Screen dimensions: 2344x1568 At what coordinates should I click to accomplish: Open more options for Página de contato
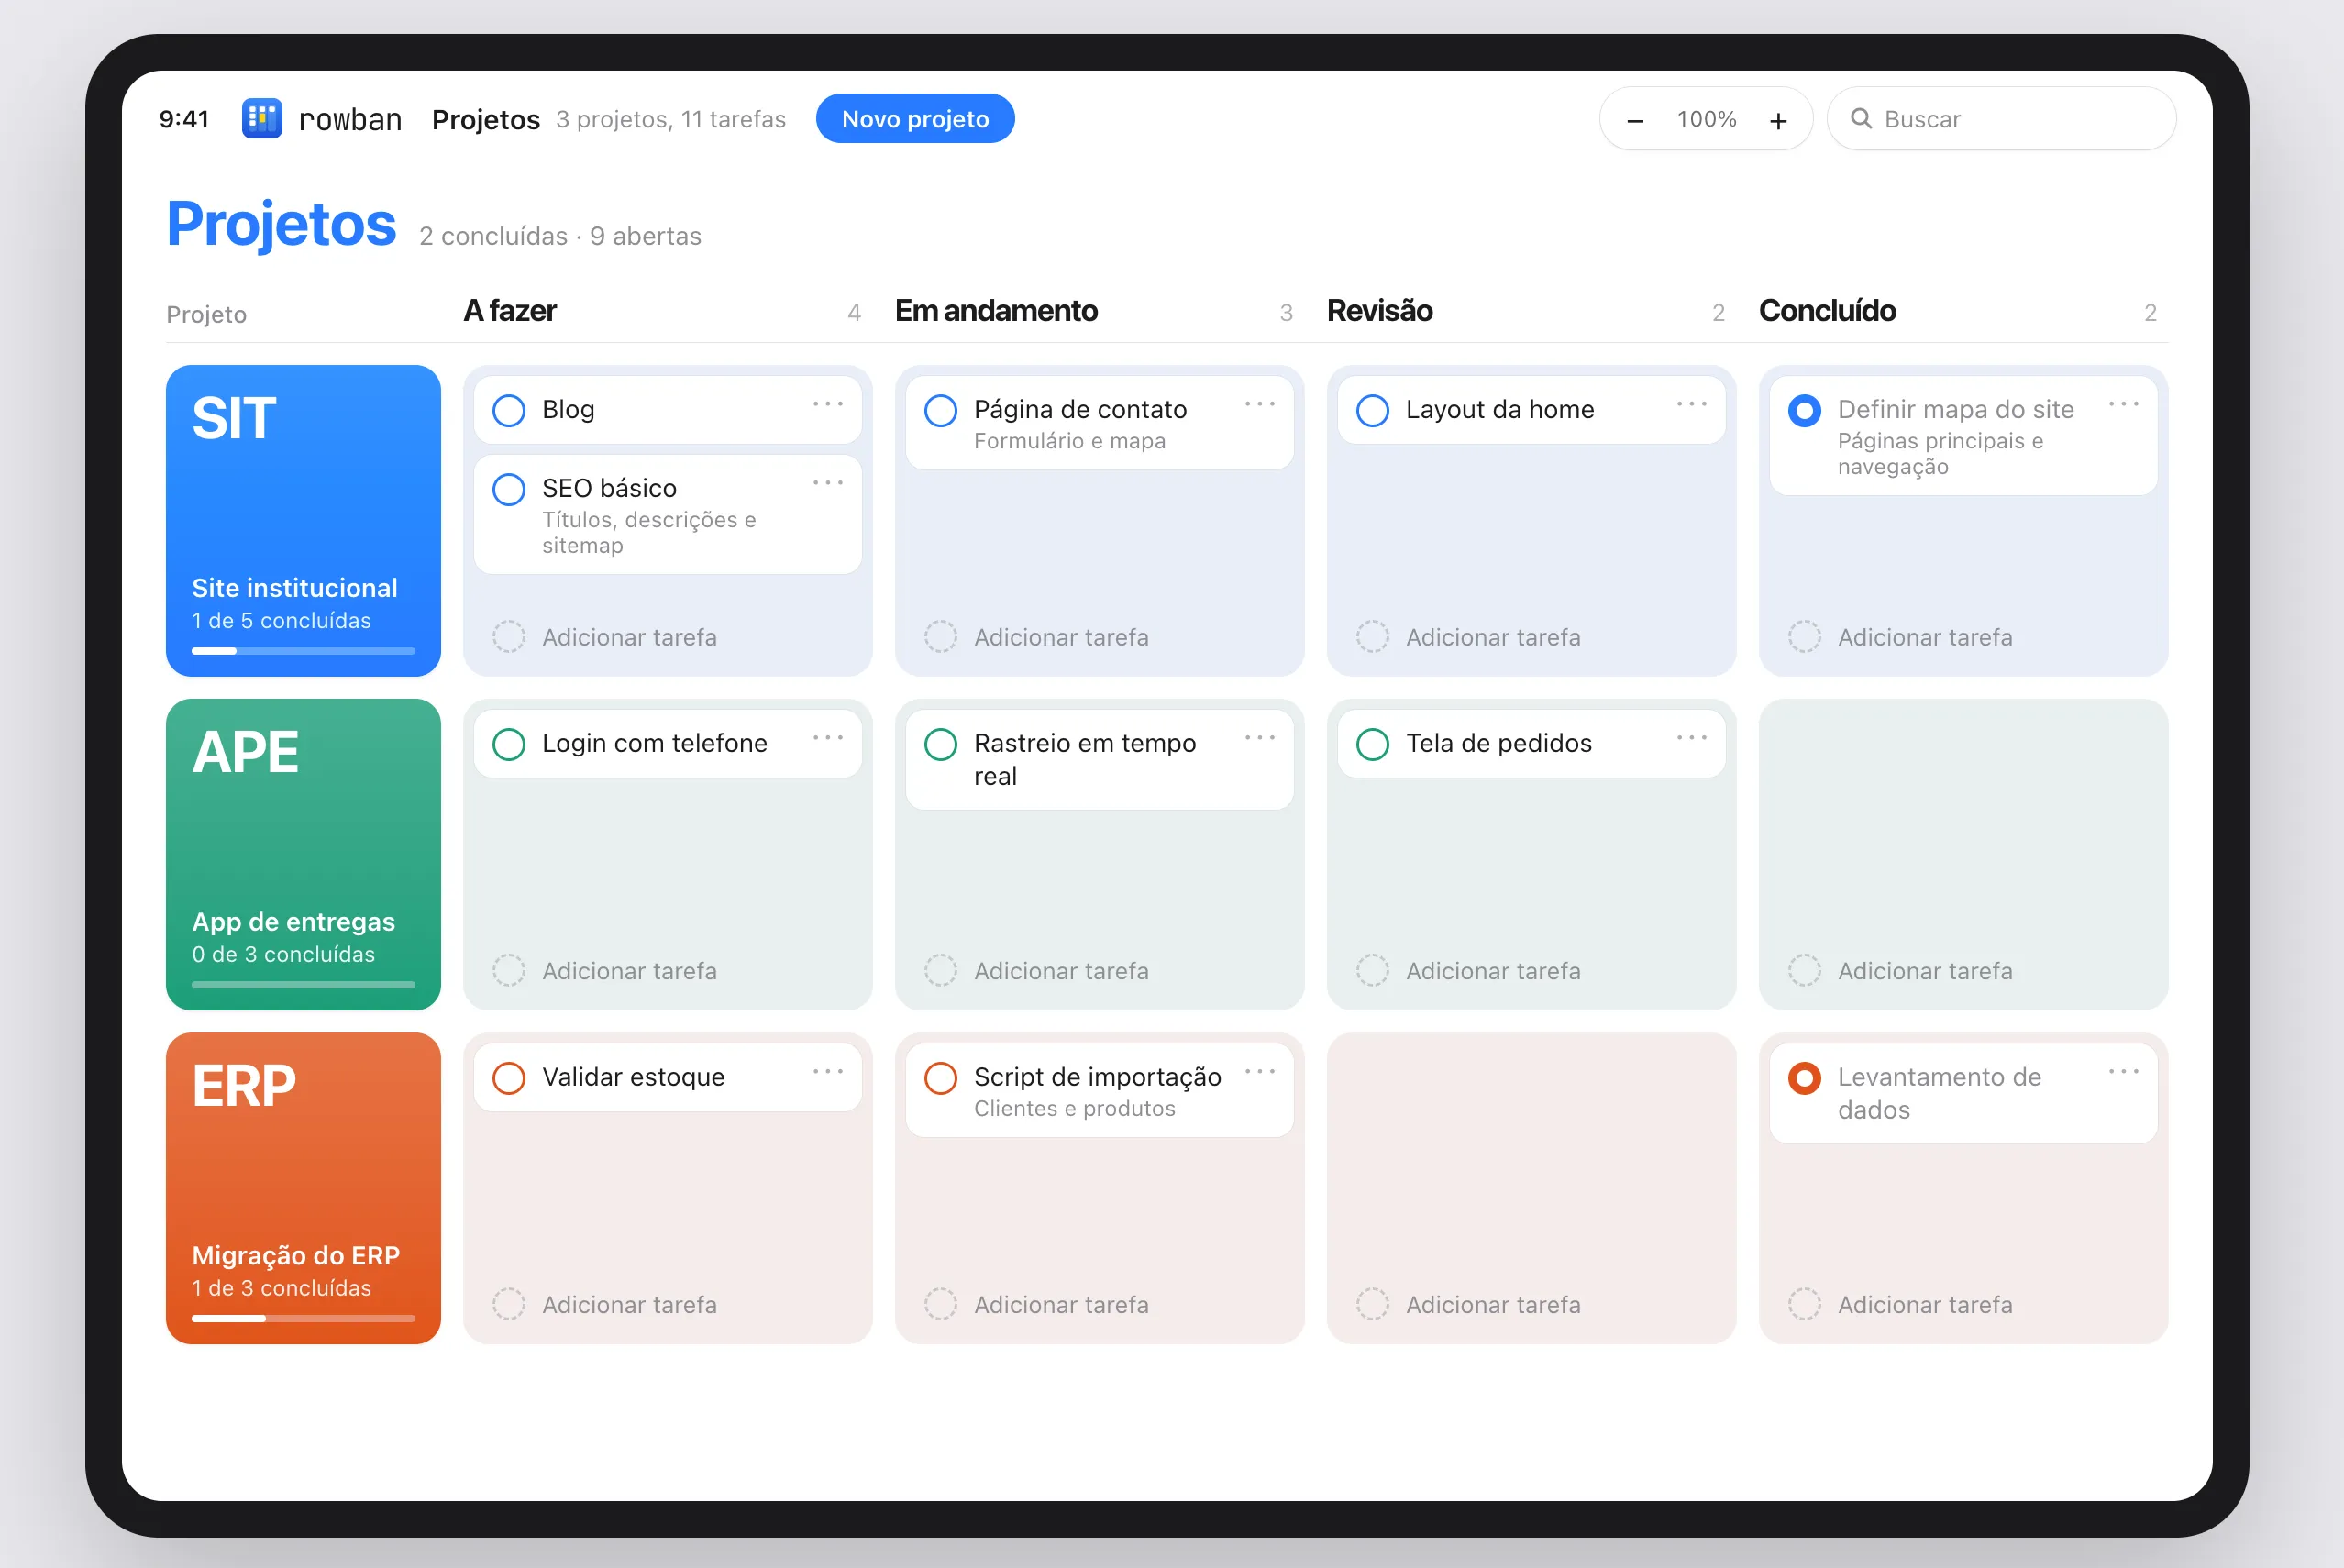1260,404
